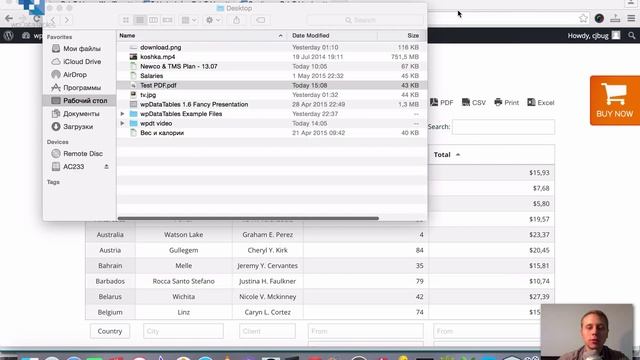The height and width of the screenshot is (360, 640).
Task: Sort files by Name column
Action: 202,36
